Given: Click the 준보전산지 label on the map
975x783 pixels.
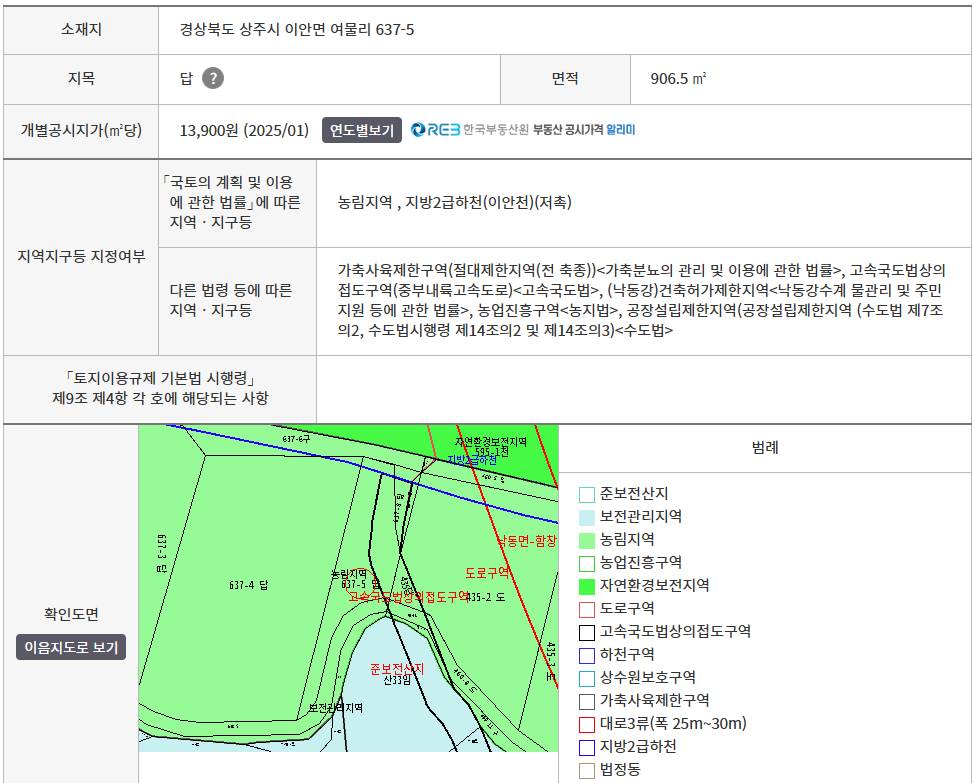Looking at the screenshot, I should click(x=397, y=669).
